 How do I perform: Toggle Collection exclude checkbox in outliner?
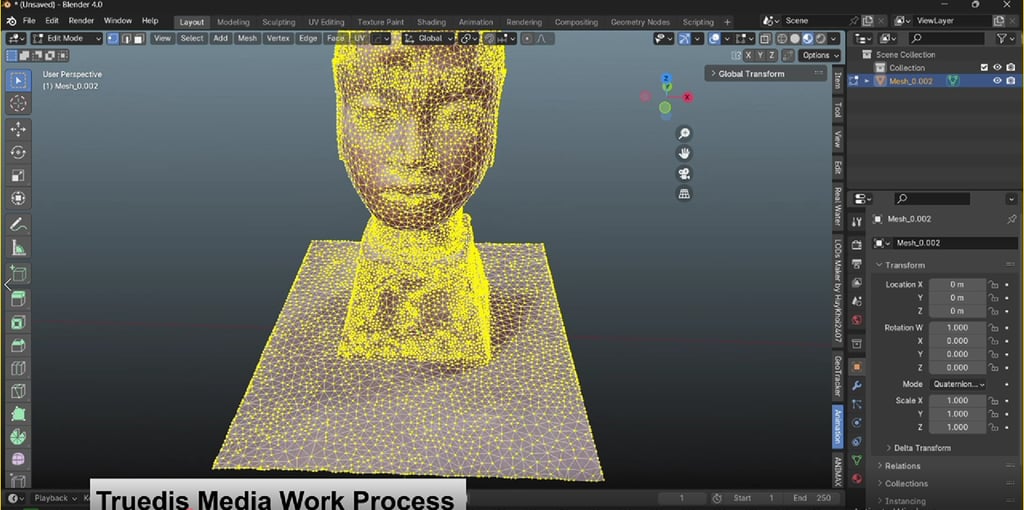tap(984, 67)
